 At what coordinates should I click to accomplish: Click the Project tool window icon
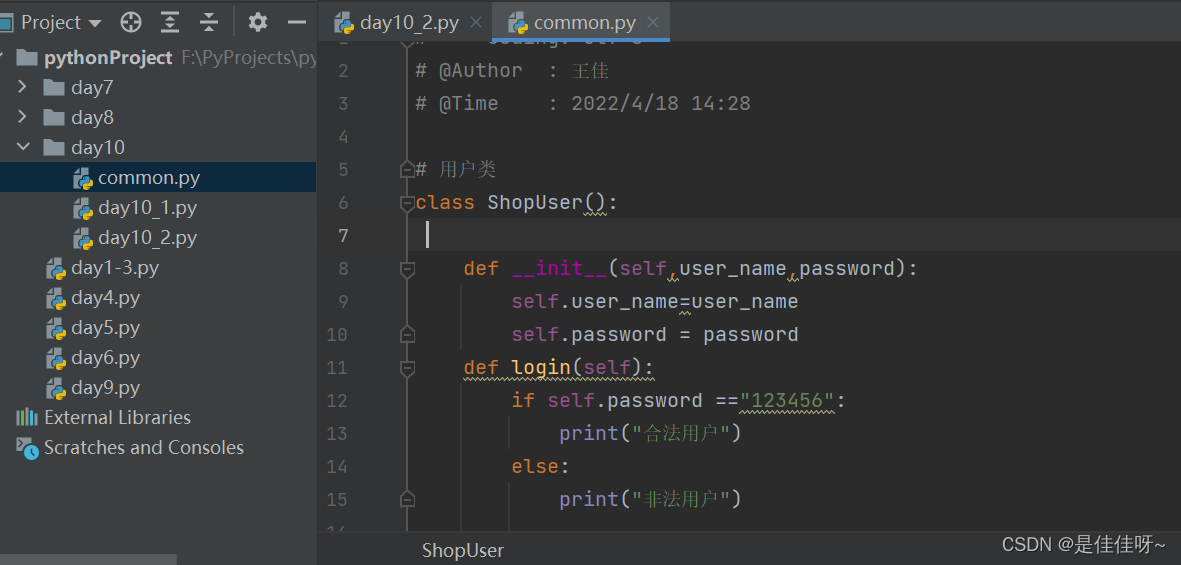(x=6, y=23)
